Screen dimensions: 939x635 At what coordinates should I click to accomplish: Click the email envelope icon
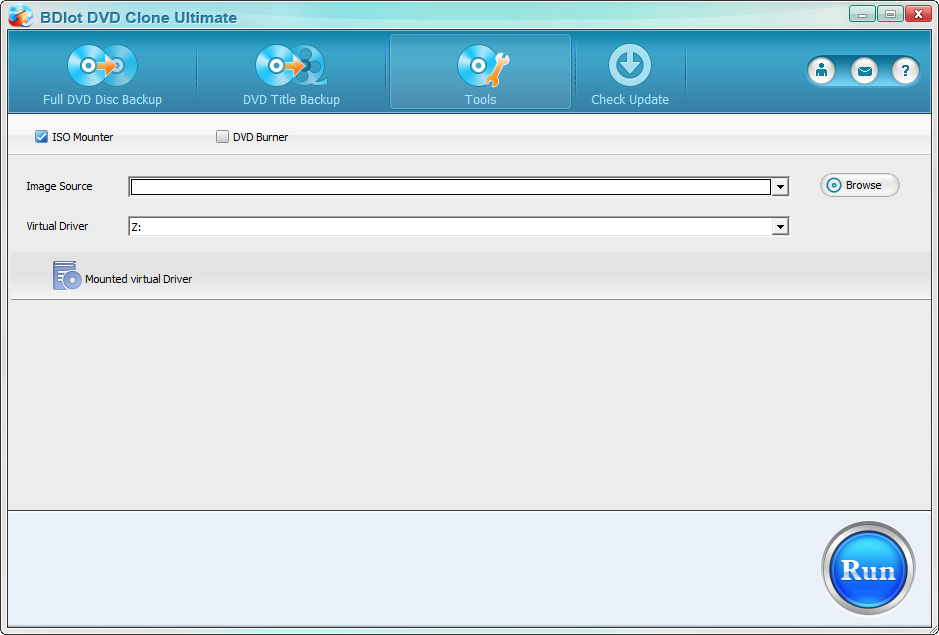864,71
